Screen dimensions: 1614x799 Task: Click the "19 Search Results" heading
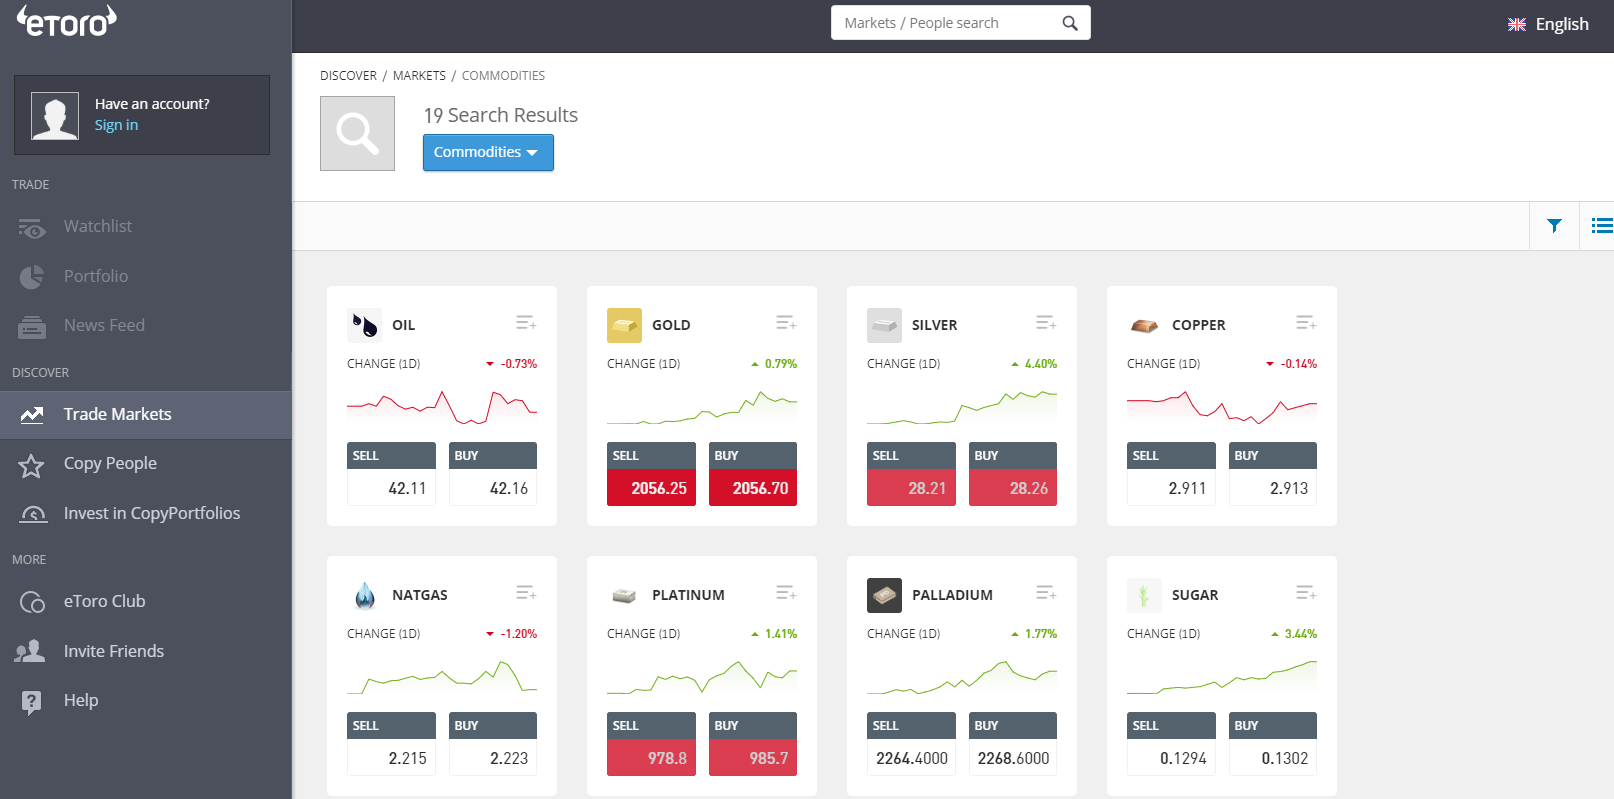click(500, 115)
